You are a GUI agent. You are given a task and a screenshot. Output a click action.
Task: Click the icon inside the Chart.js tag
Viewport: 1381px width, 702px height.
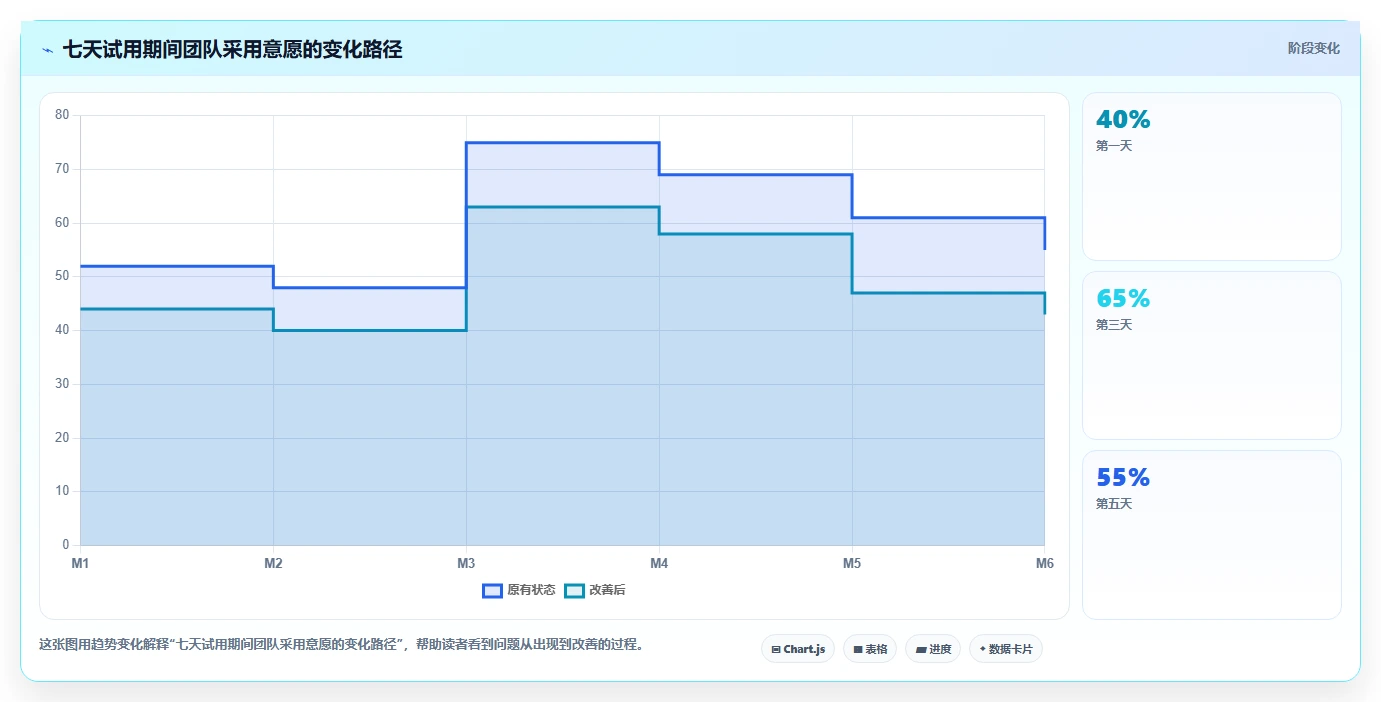(x=776, y=650)
